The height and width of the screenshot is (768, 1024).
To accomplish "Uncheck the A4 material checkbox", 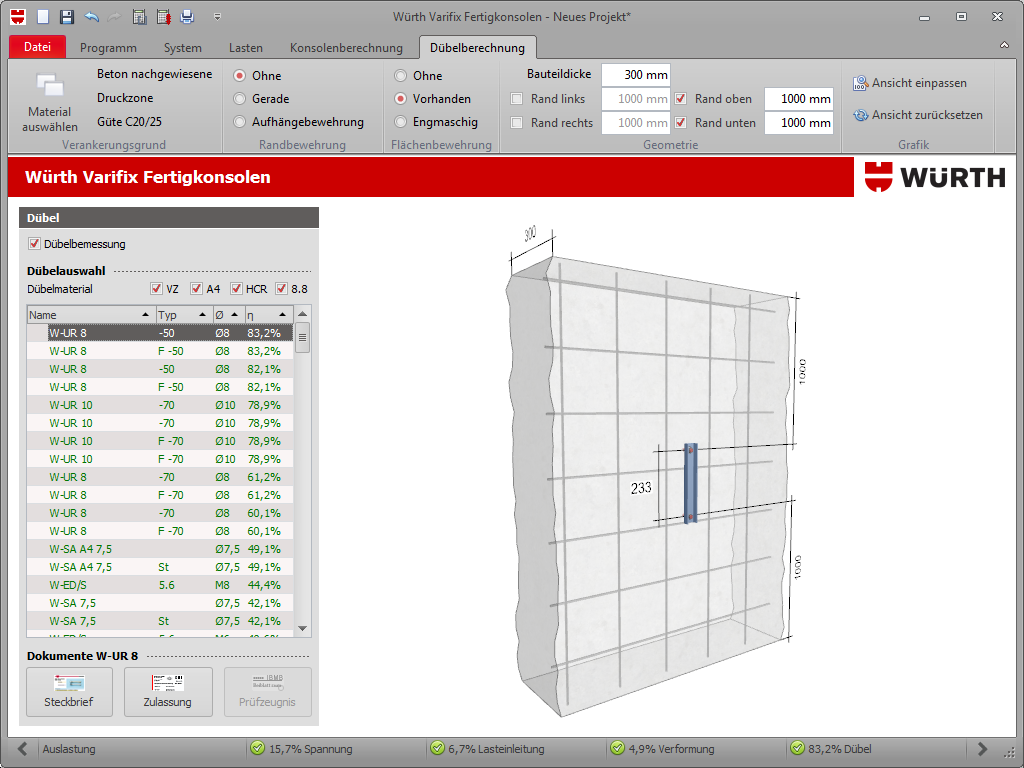I will [x=196, y=288].
